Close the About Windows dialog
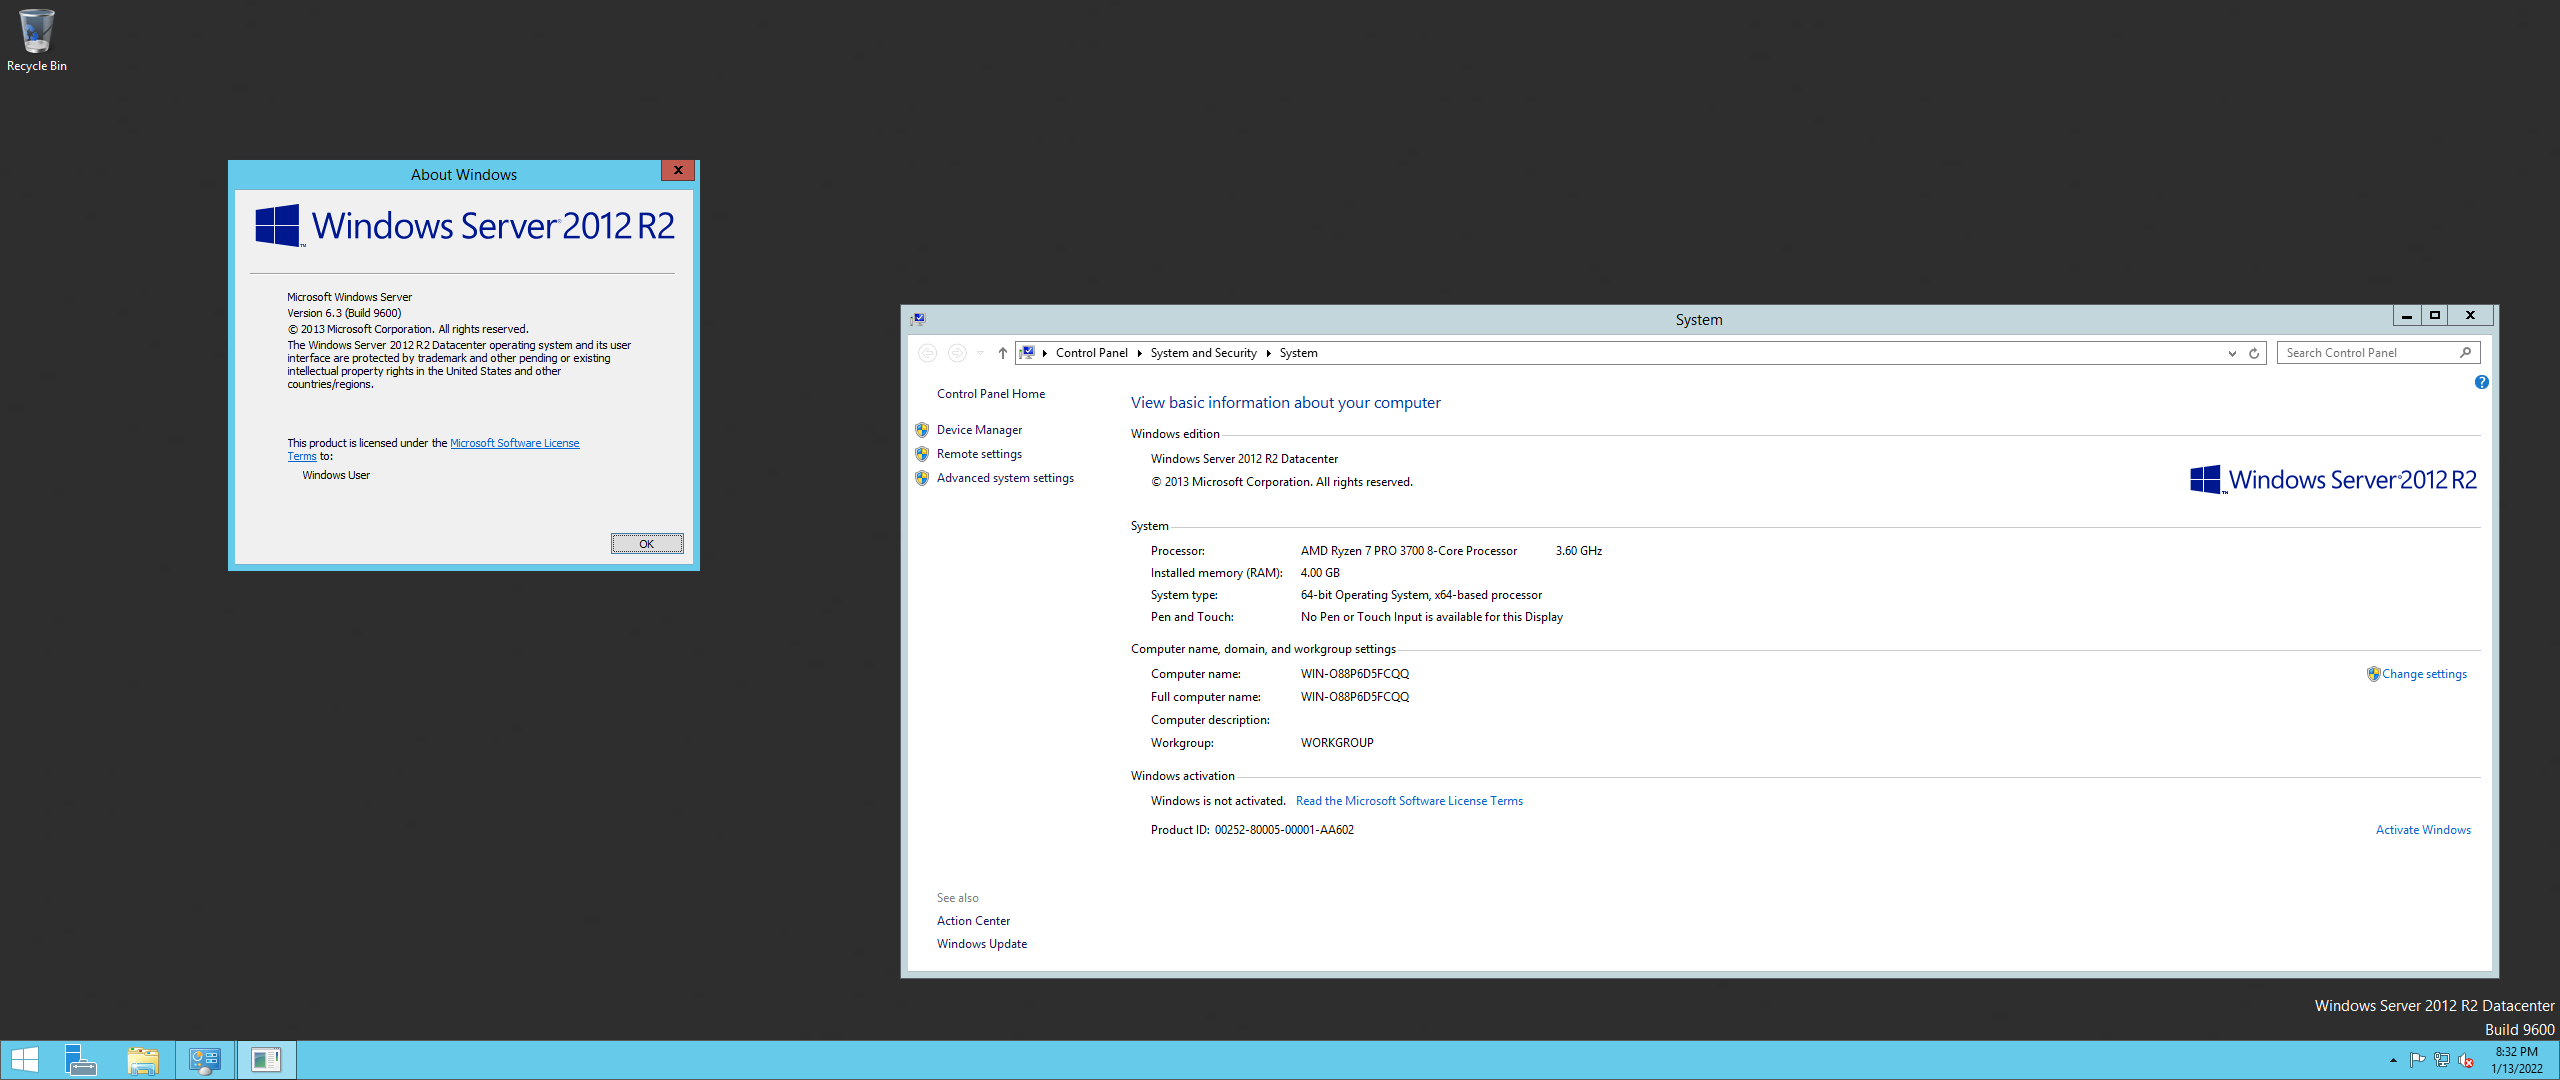Viewport: 2560px width, 1080px height. (x=678, y=171)
